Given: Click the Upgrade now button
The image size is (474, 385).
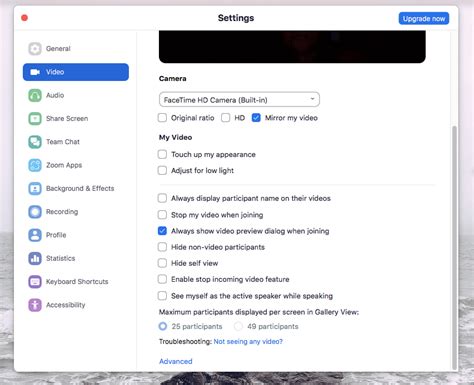Looking at the screenshot, I should [424, 19].
